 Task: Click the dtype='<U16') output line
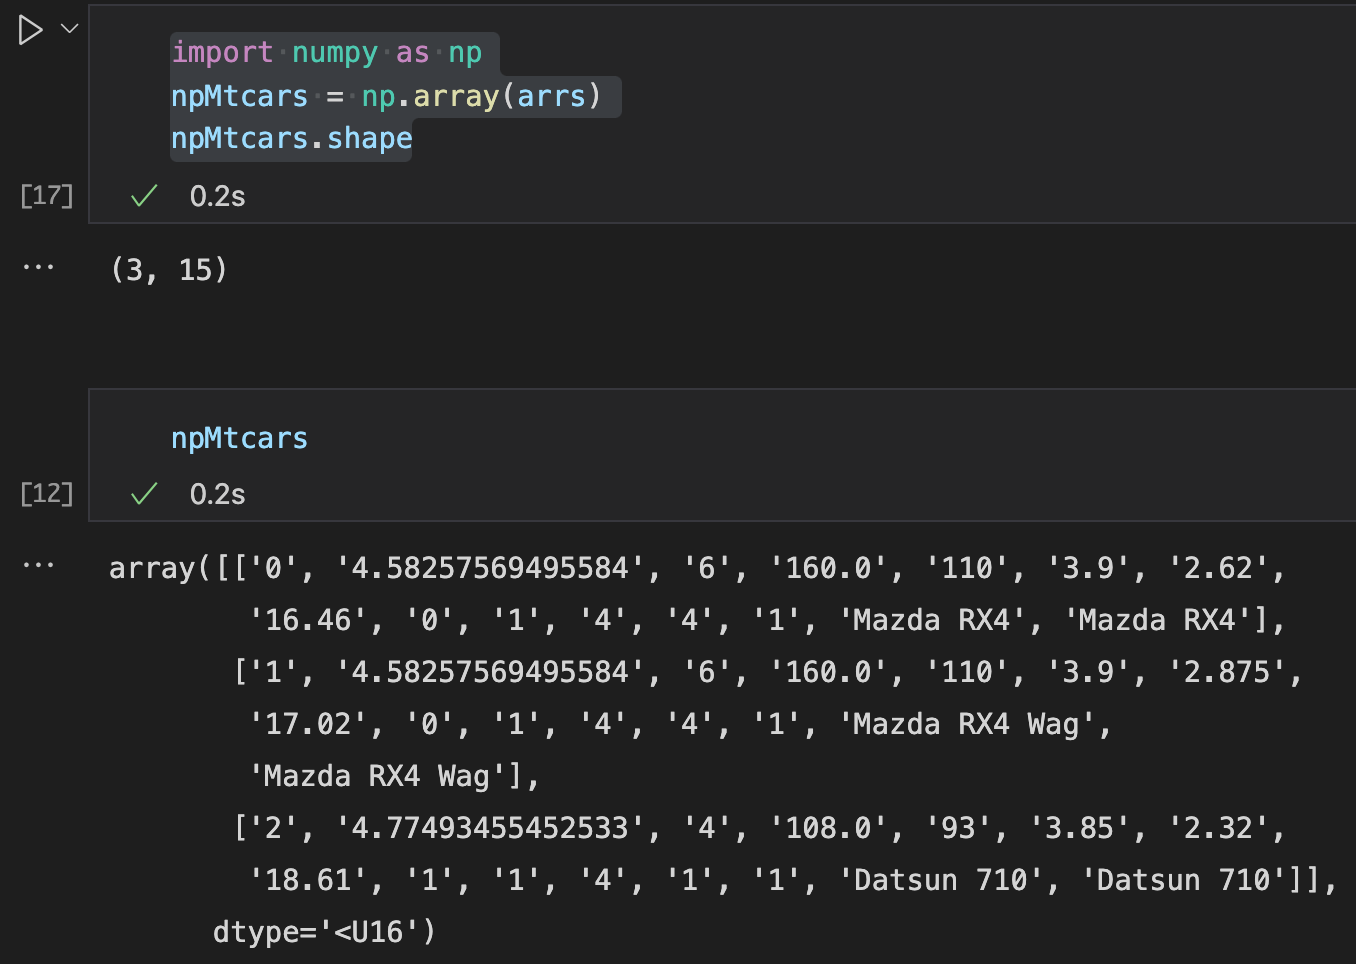coord(324,932)
